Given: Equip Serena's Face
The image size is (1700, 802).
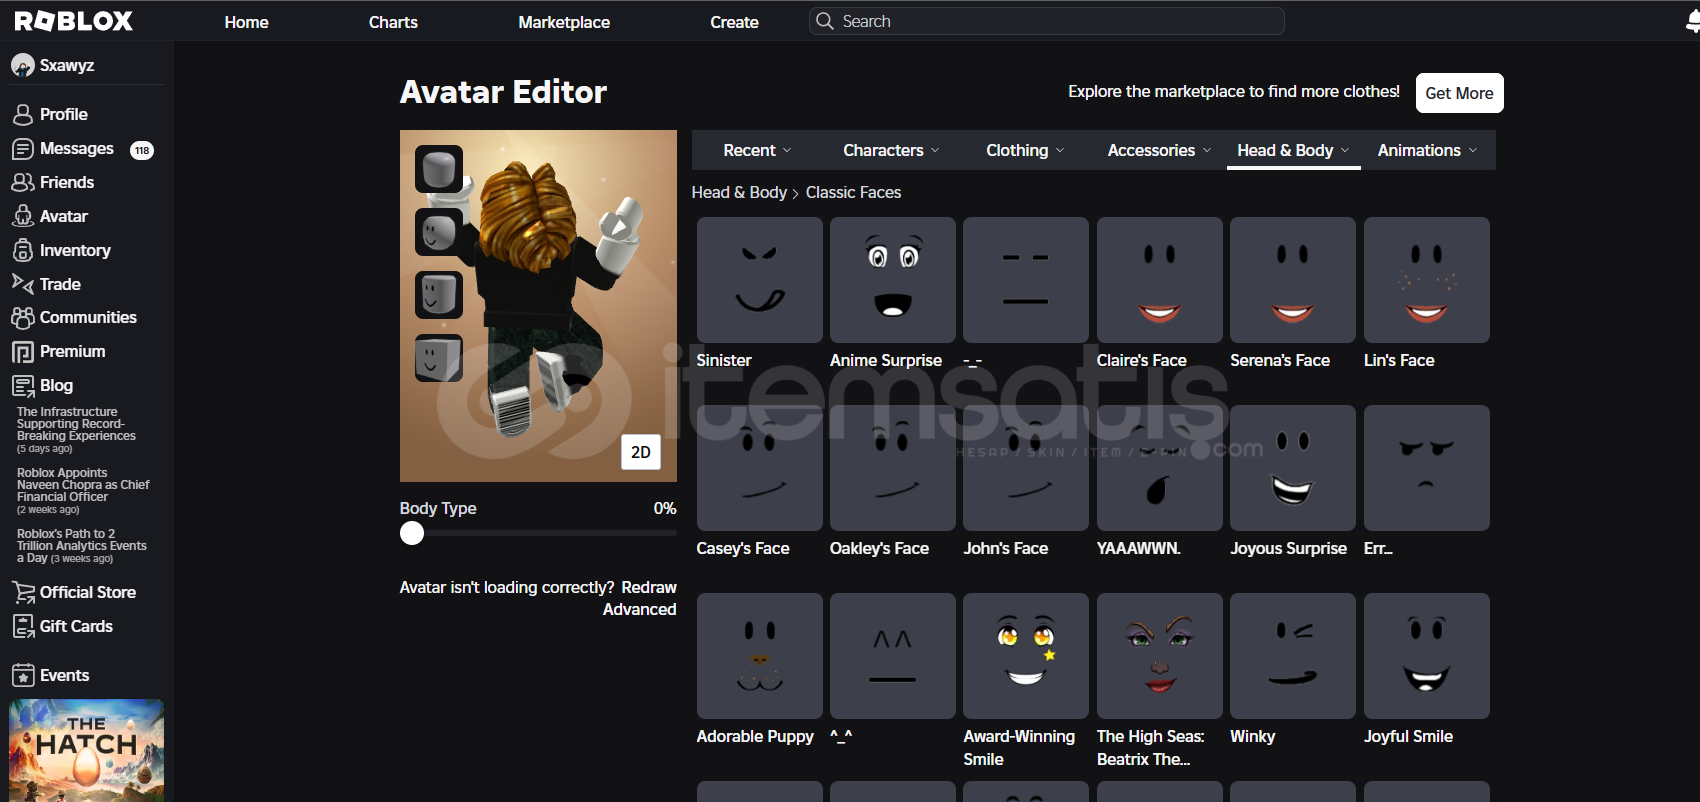Looking at the screenshot, I should (1293, 280).
